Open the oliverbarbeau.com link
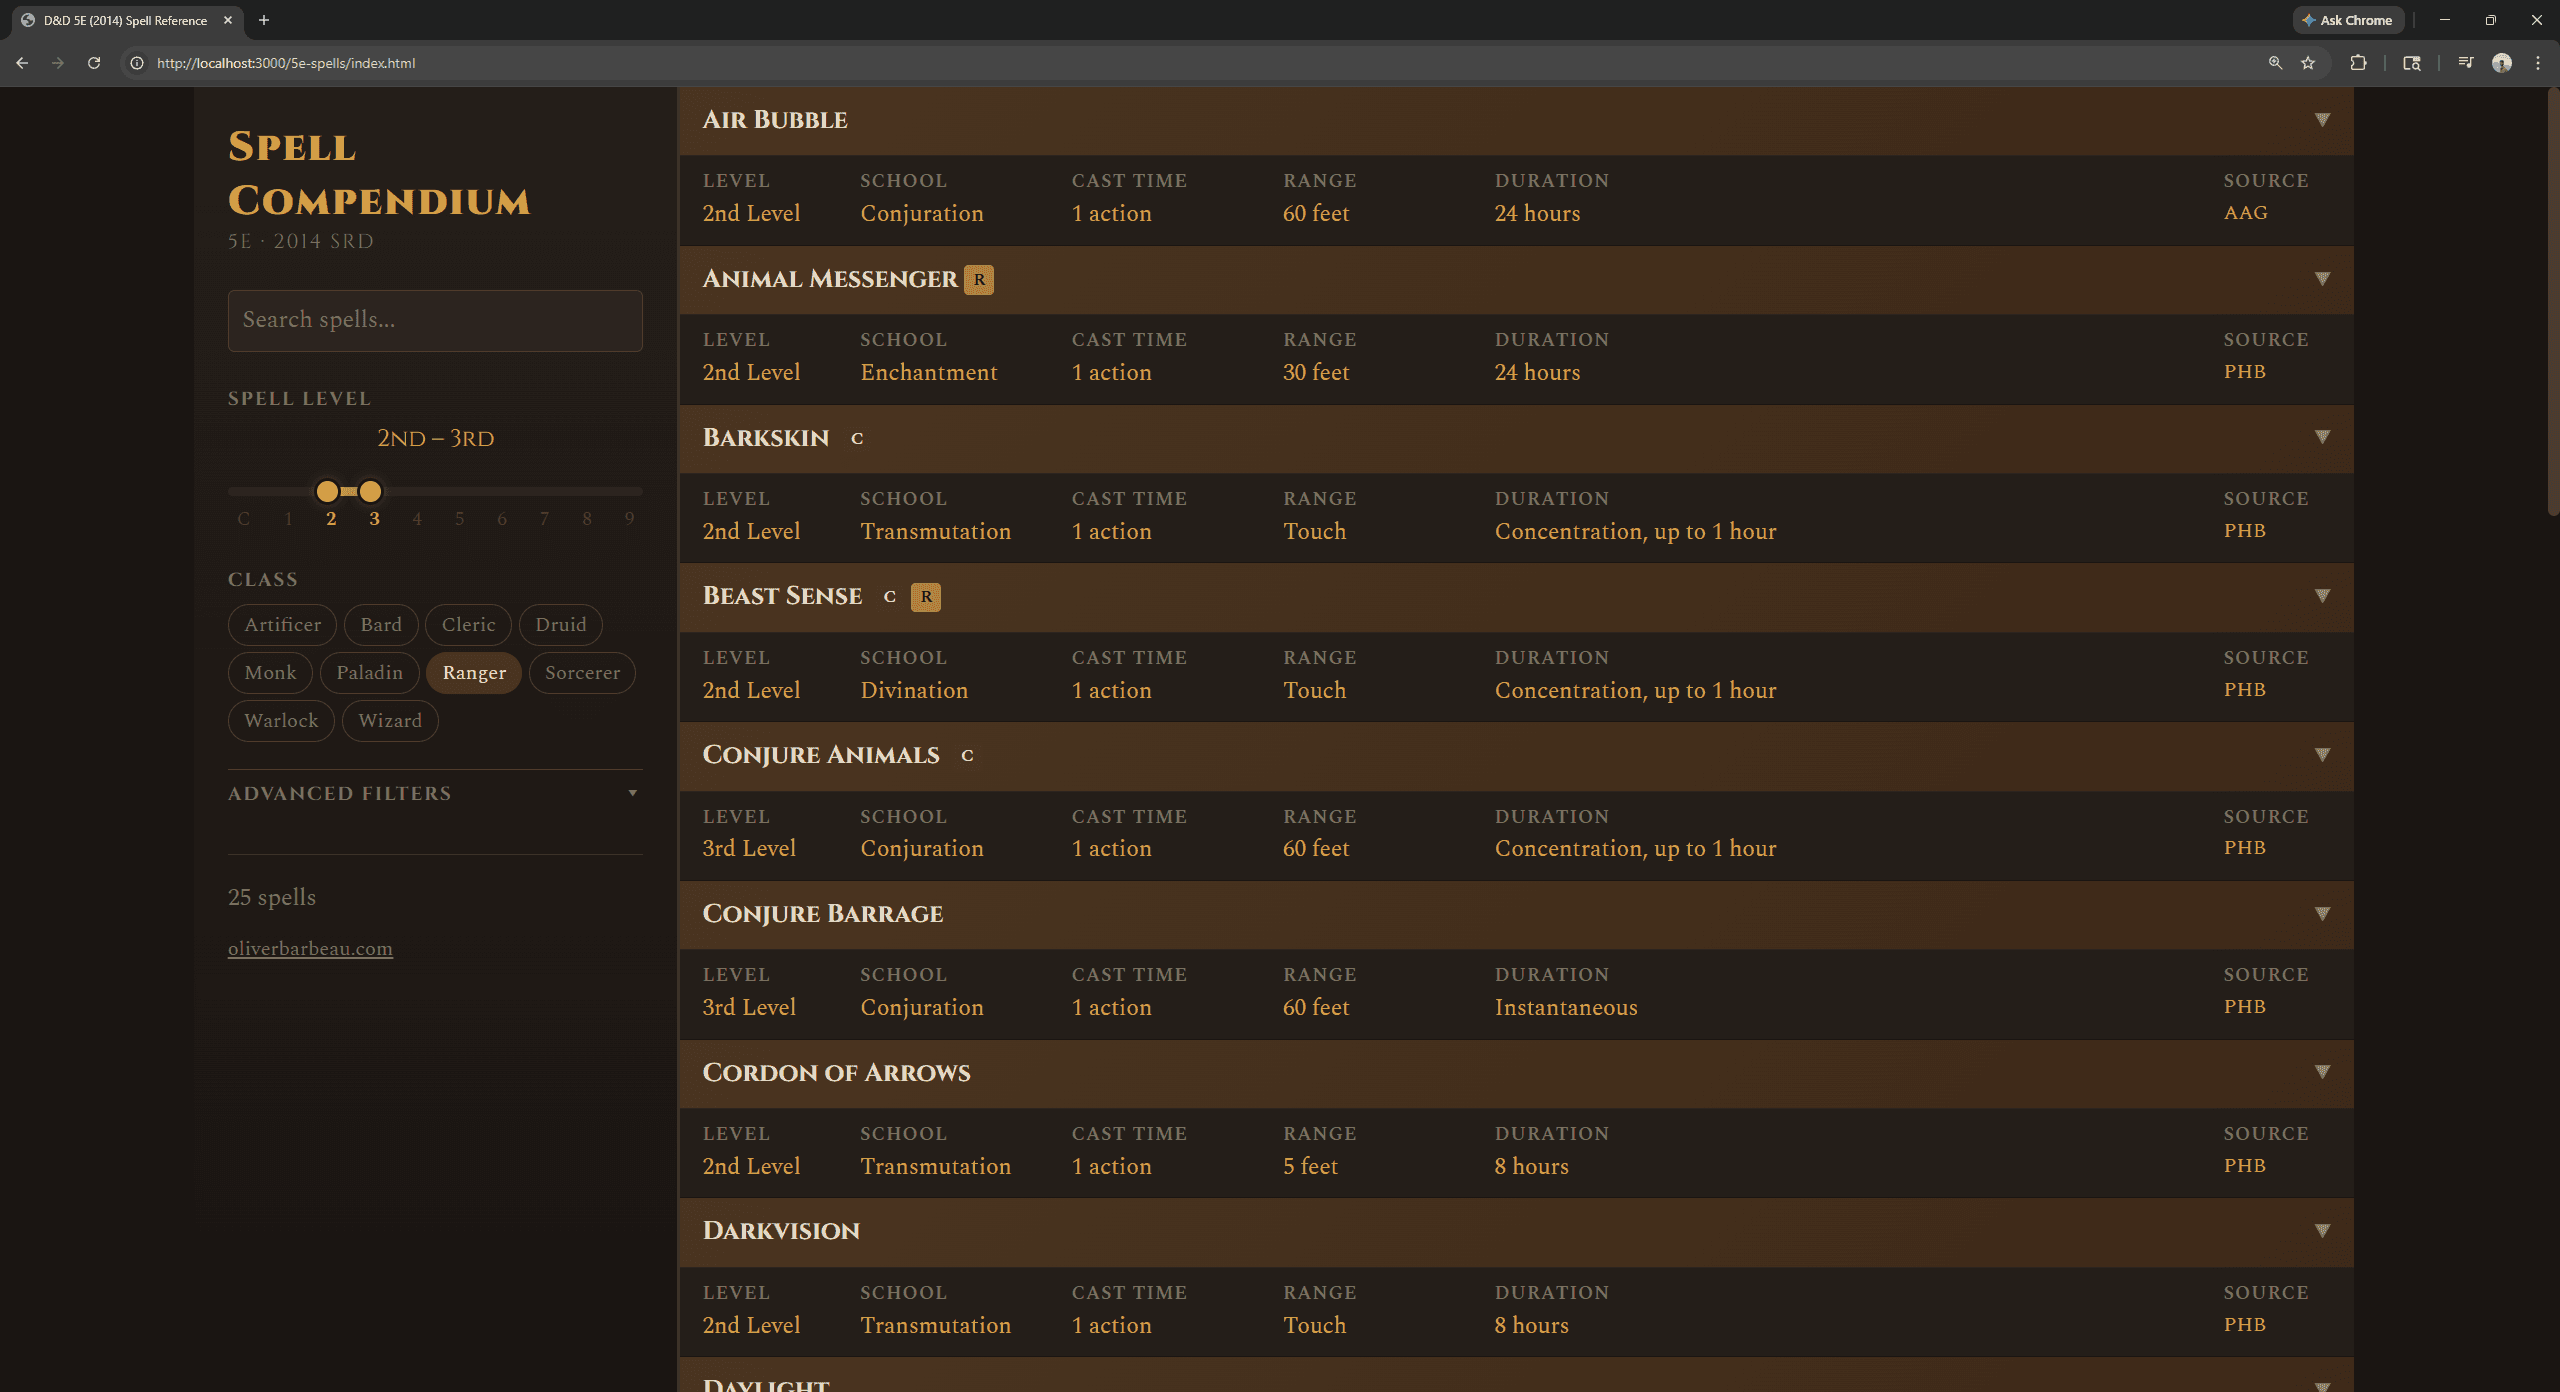The height and width of the screenshot is (1392, 2560). 310,949
